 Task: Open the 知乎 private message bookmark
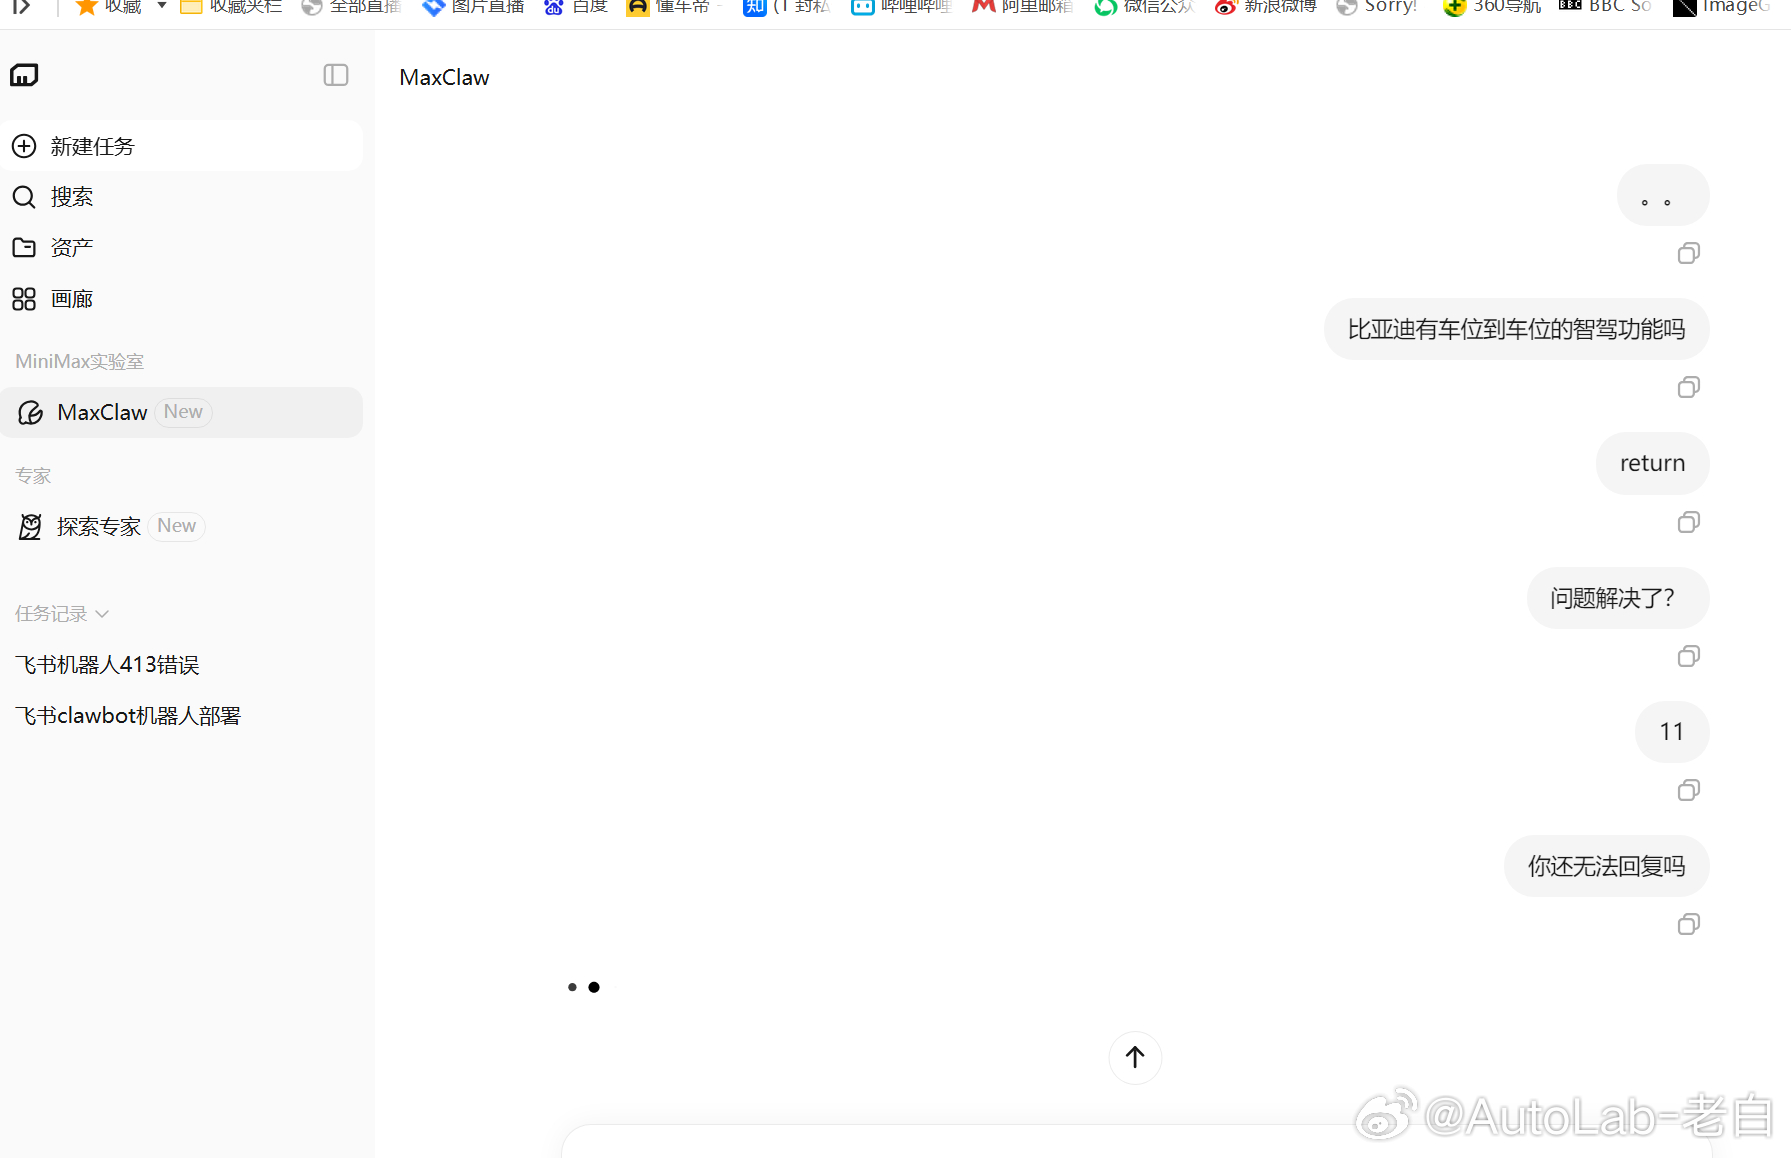[x=787, y=7]
